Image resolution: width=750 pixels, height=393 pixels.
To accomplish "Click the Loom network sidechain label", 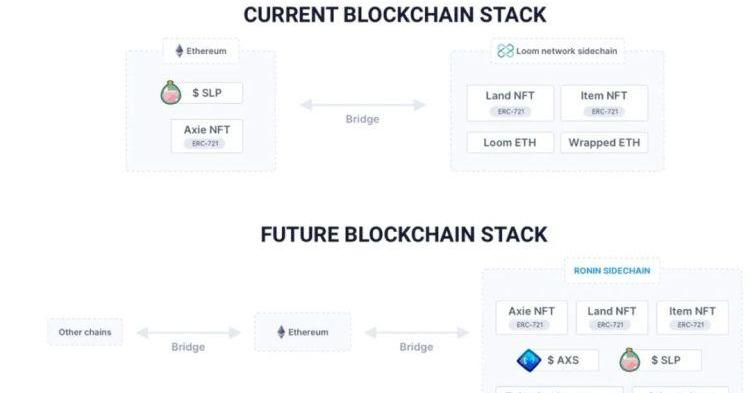I will 566,51.
